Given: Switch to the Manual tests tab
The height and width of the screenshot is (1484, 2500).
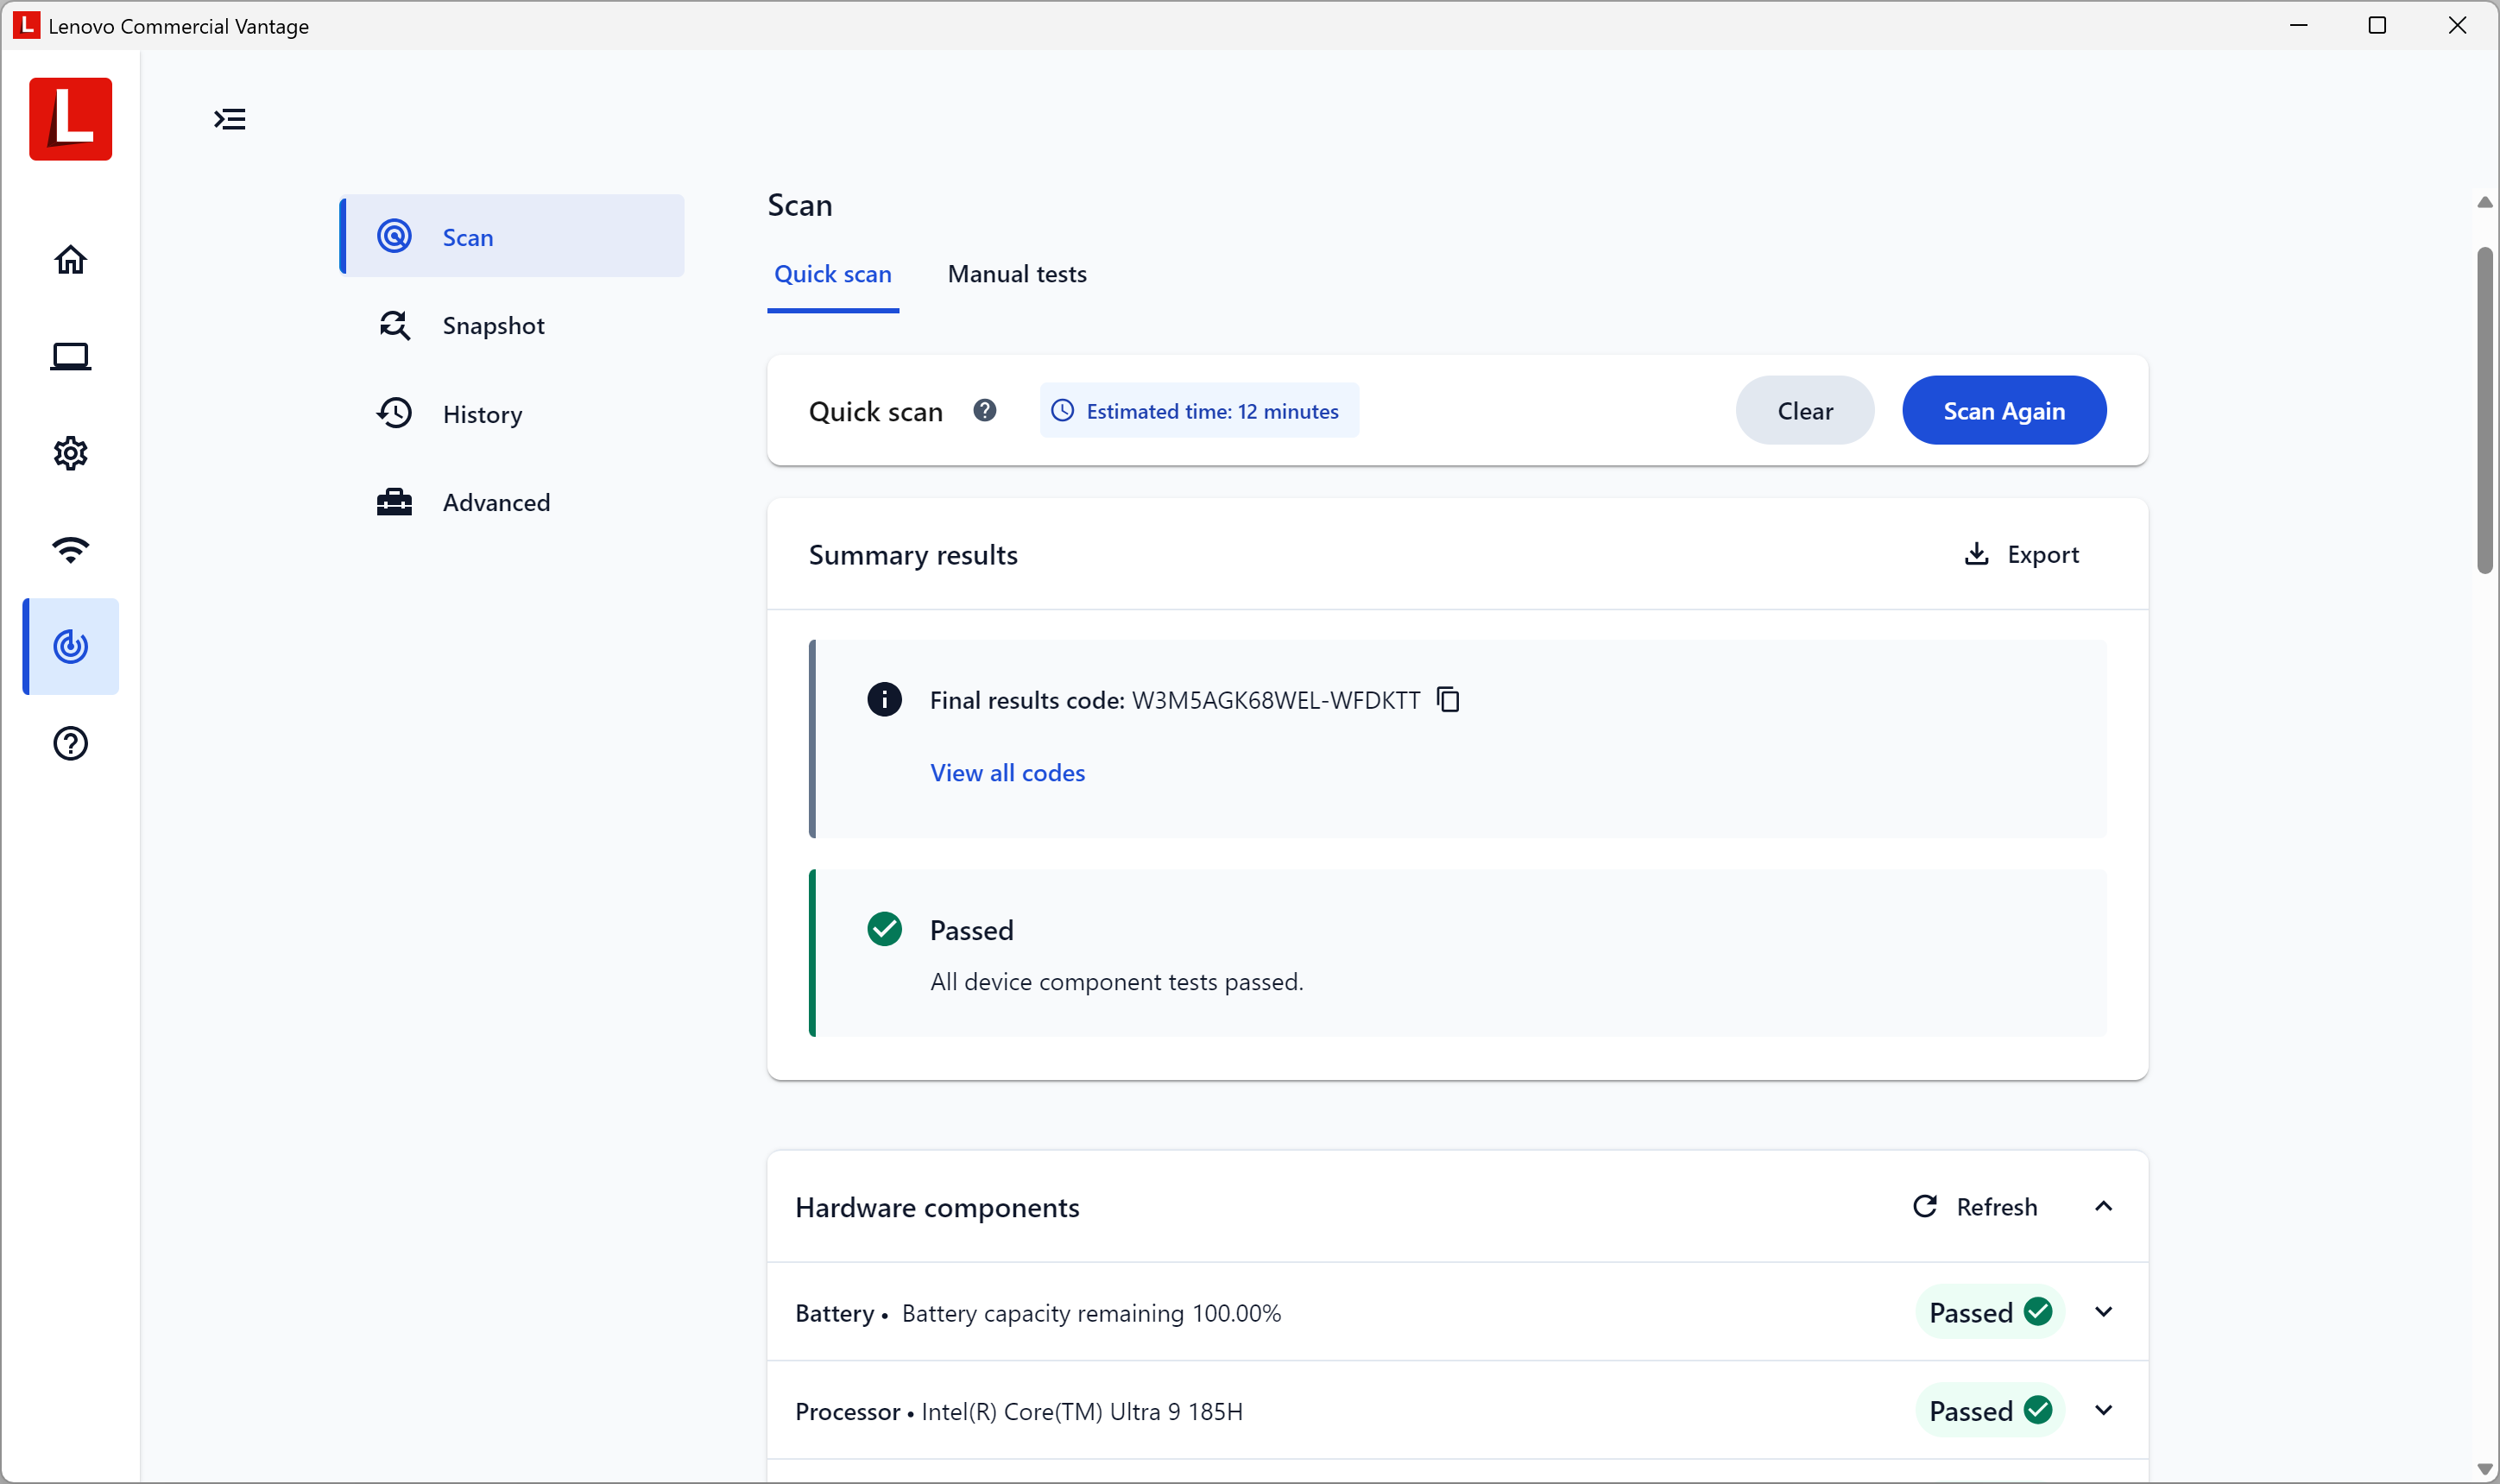Looking at the screenshot, I should click(x=1016, y=274).
